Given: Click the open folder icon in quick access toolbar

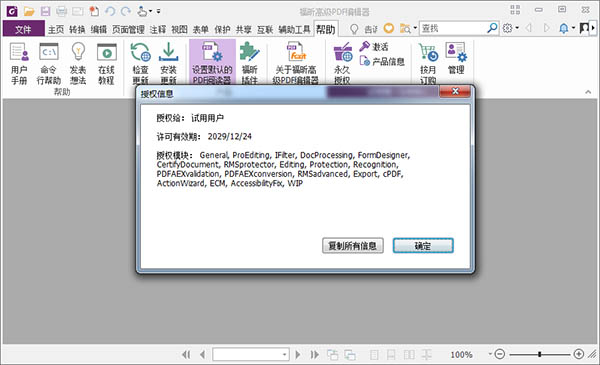Looking at the screenshot, I should point(29,11).
